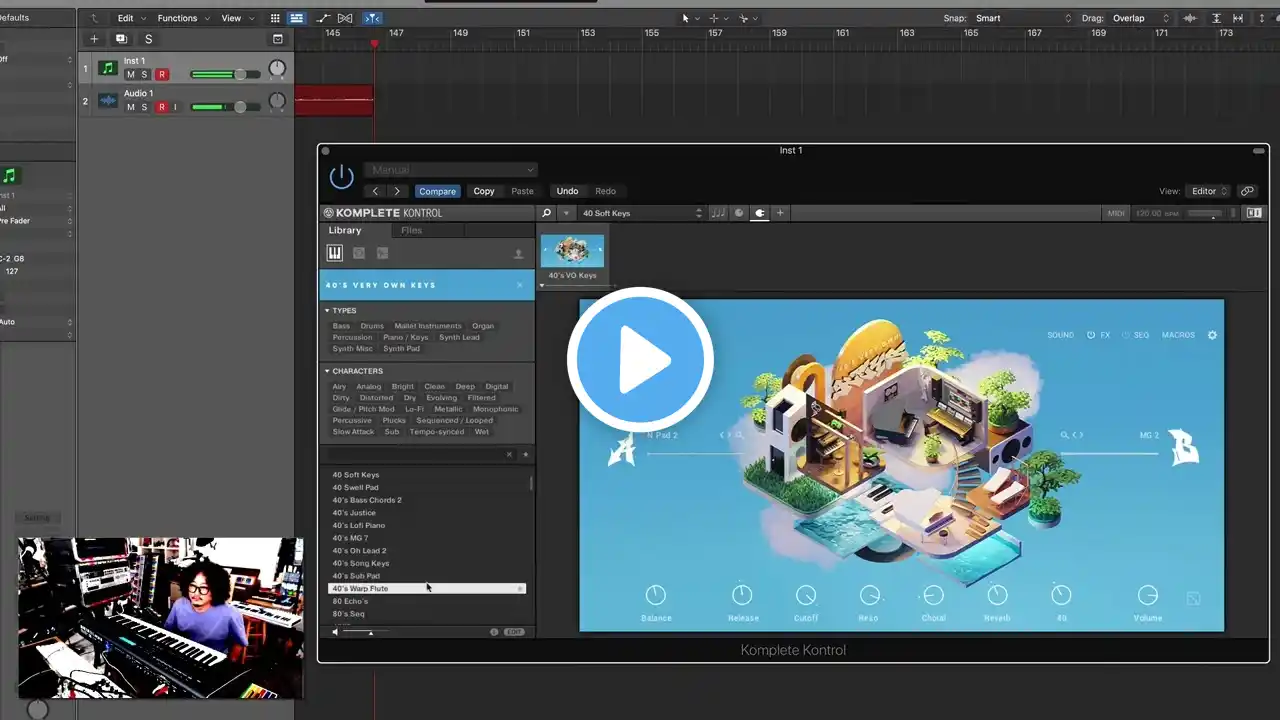This screenshot has width=1280, height=720.
Task: Select the plug-in chain view icon
Action: [760, 213]
